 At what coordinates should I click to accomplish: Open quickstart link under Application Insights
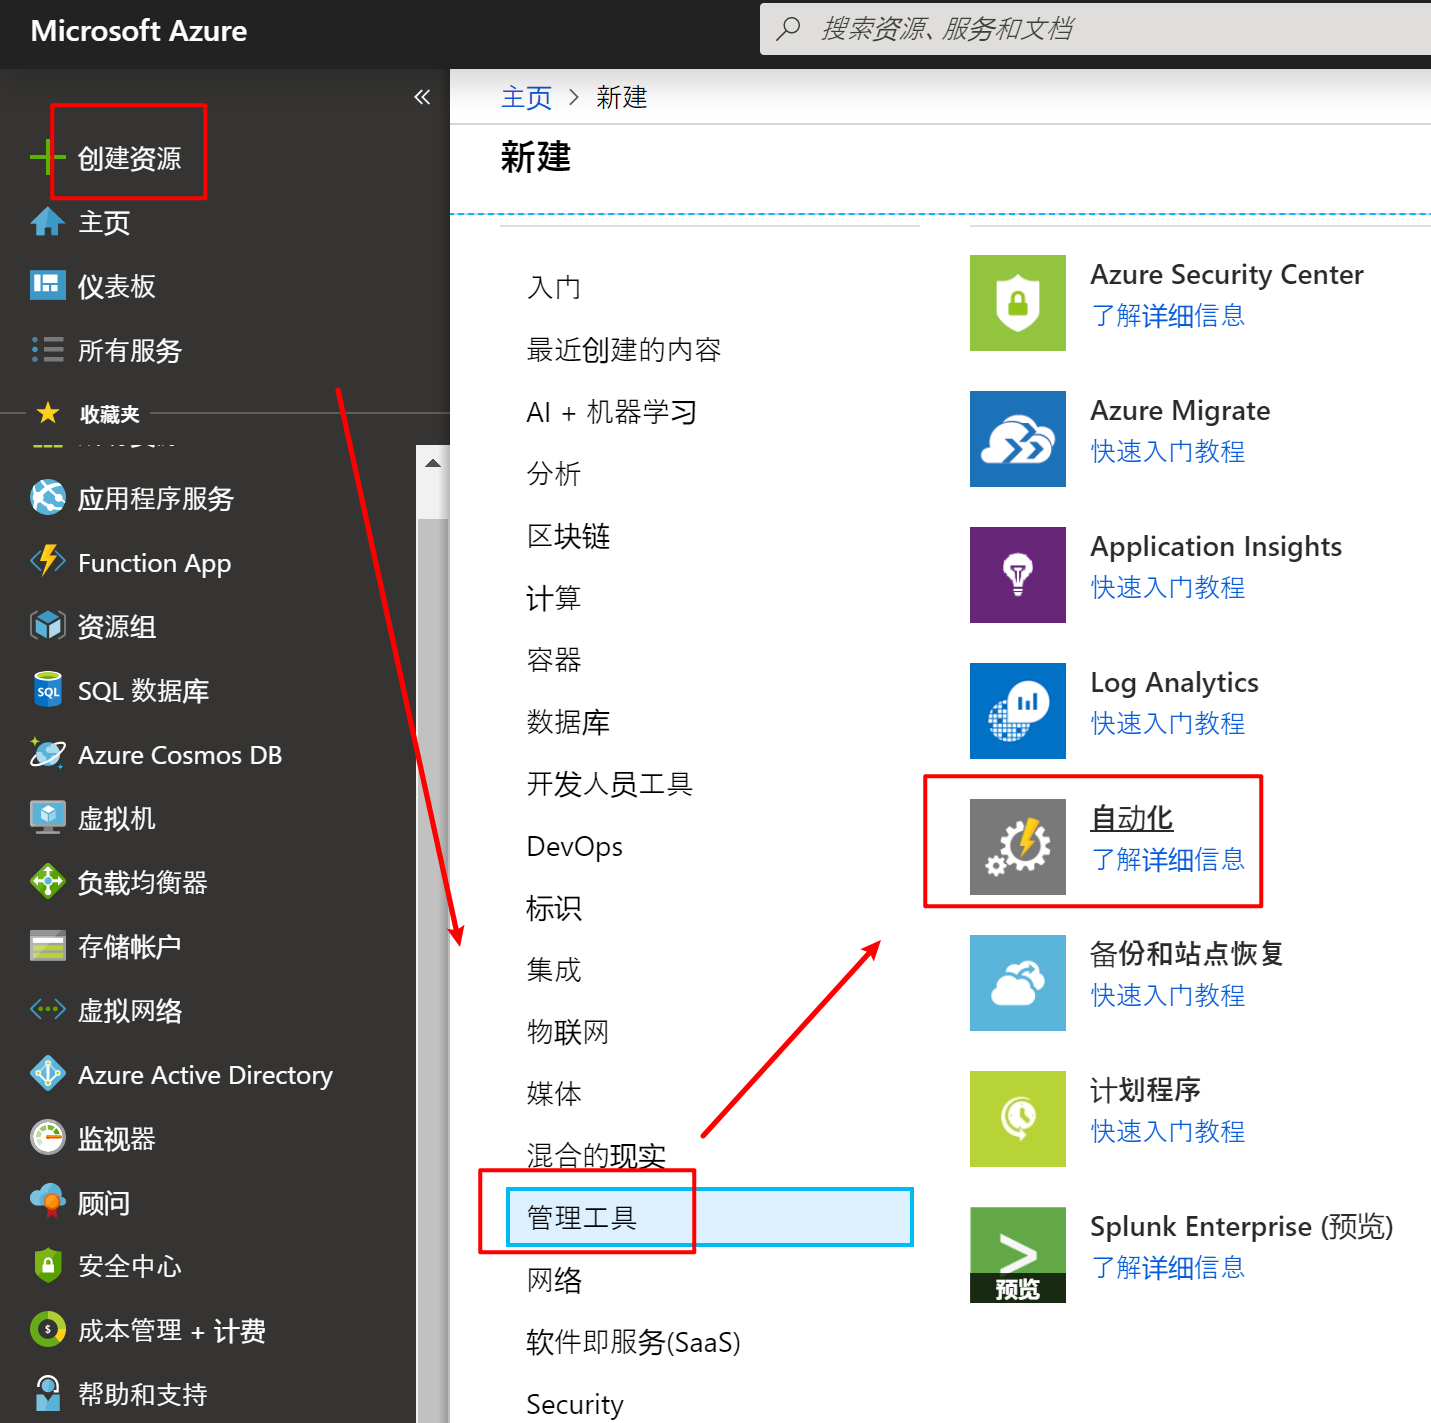pos(1168,588)
